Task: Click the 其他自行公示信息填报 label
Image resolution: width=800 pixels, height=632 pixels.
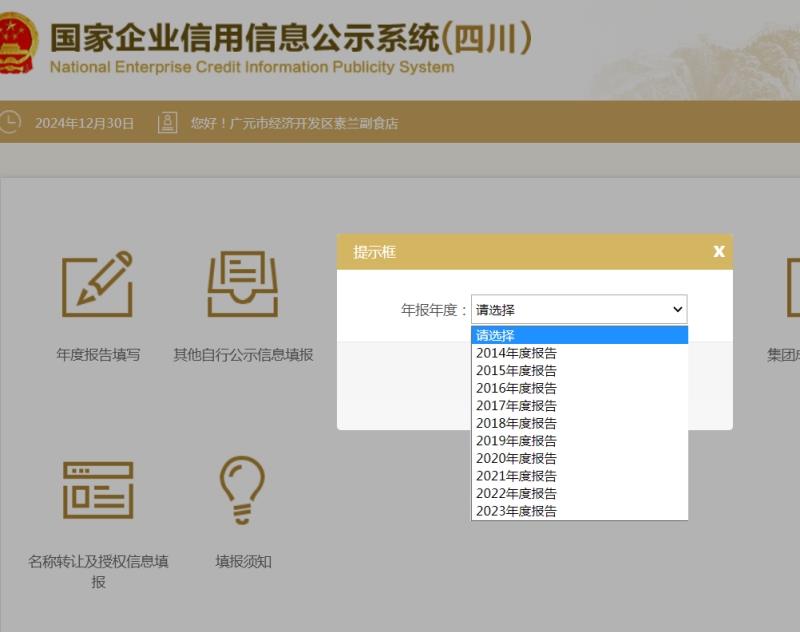Action: 243,355
